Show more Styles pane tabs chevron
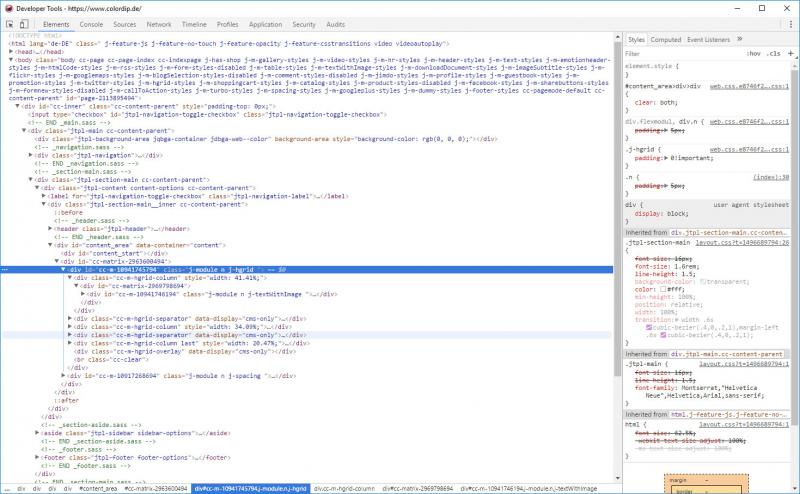 coord(739,39)
